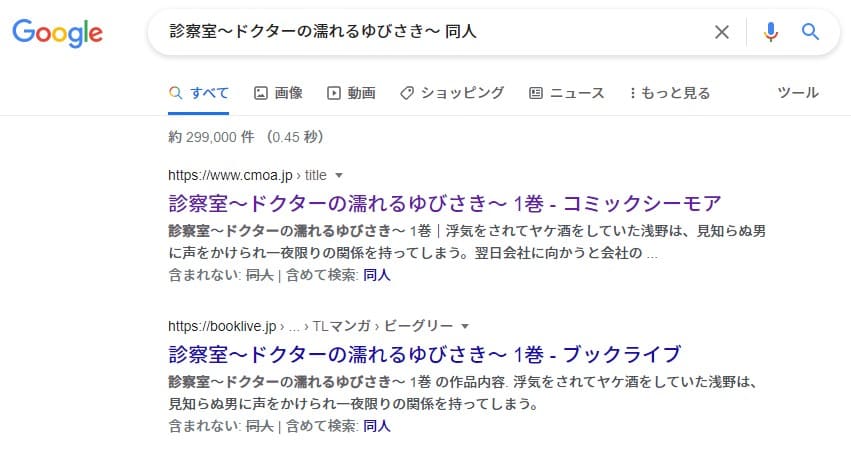The image size is (851, 452).
Task: Click the https://booklive.jp breadcrumb URL text
Action: point(310,326)
